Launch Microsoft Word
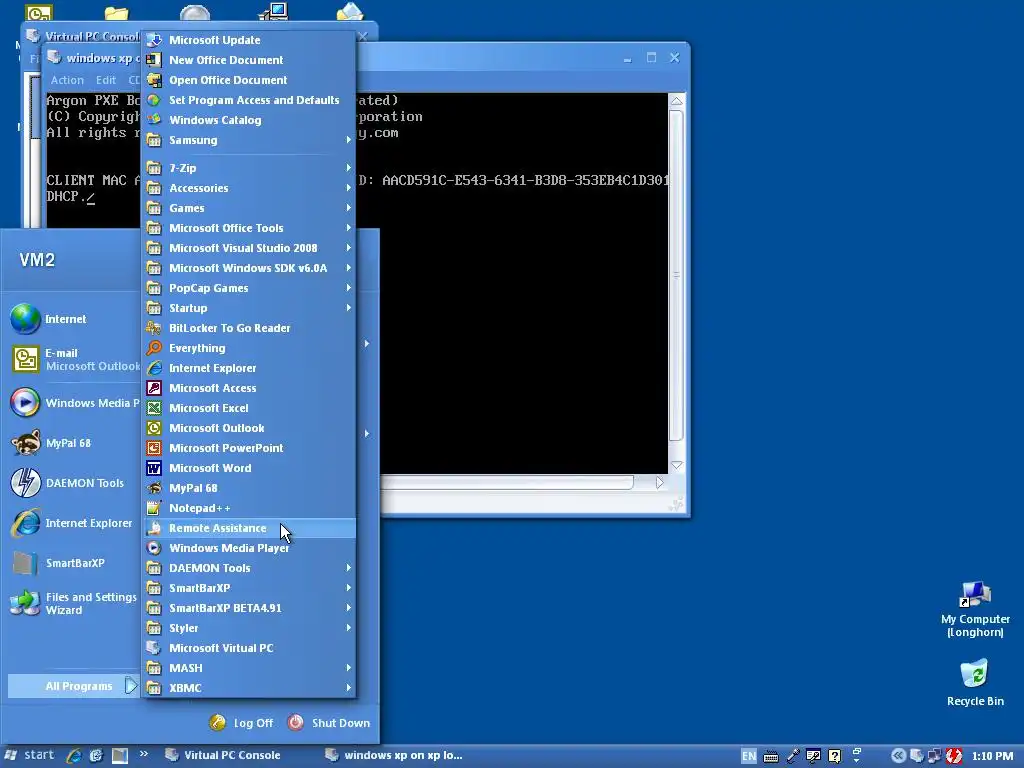The image size is (1024, 768). tap(249, 468)
